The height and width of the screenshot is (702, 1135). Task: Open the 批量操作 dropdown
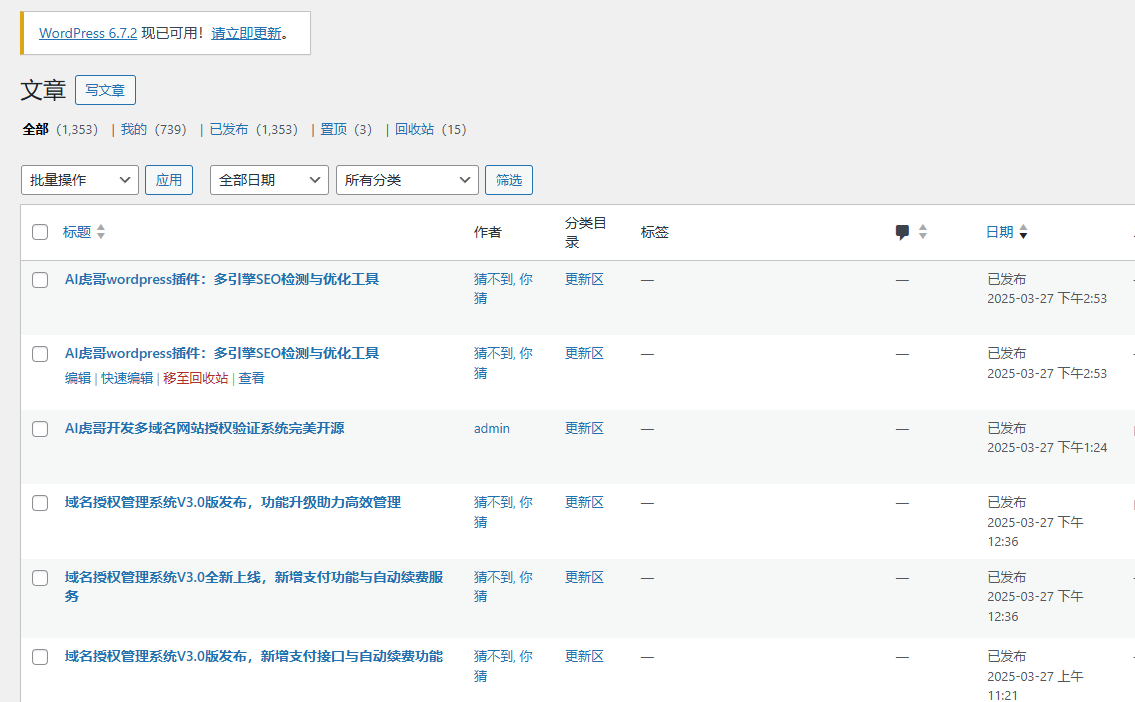pos(80,180)
